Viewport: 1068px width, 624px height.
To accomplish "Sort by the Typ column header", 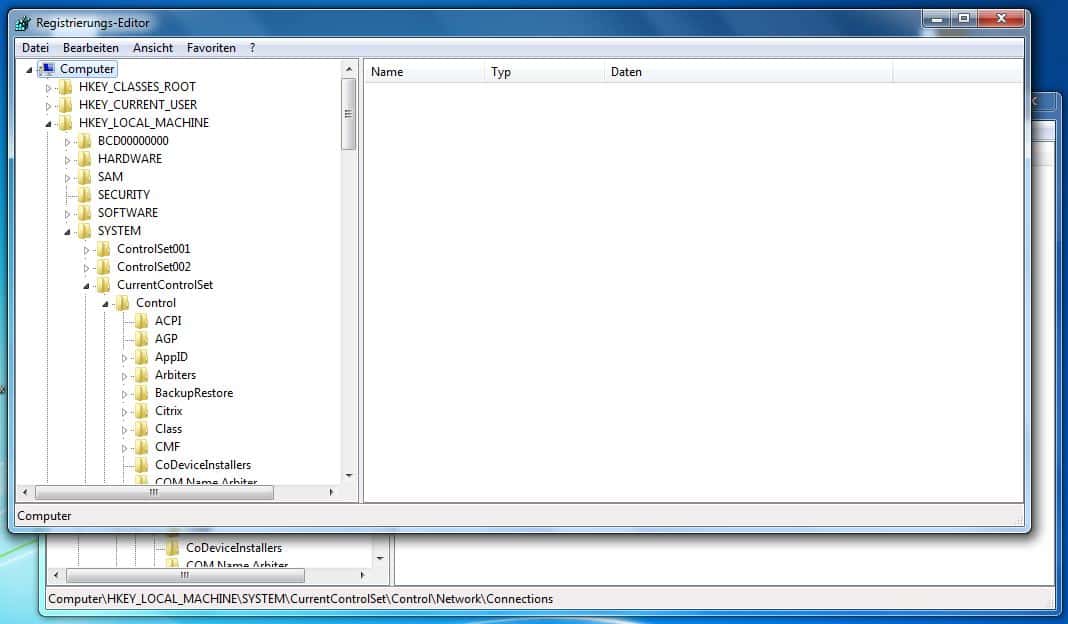I will point(544,72).
